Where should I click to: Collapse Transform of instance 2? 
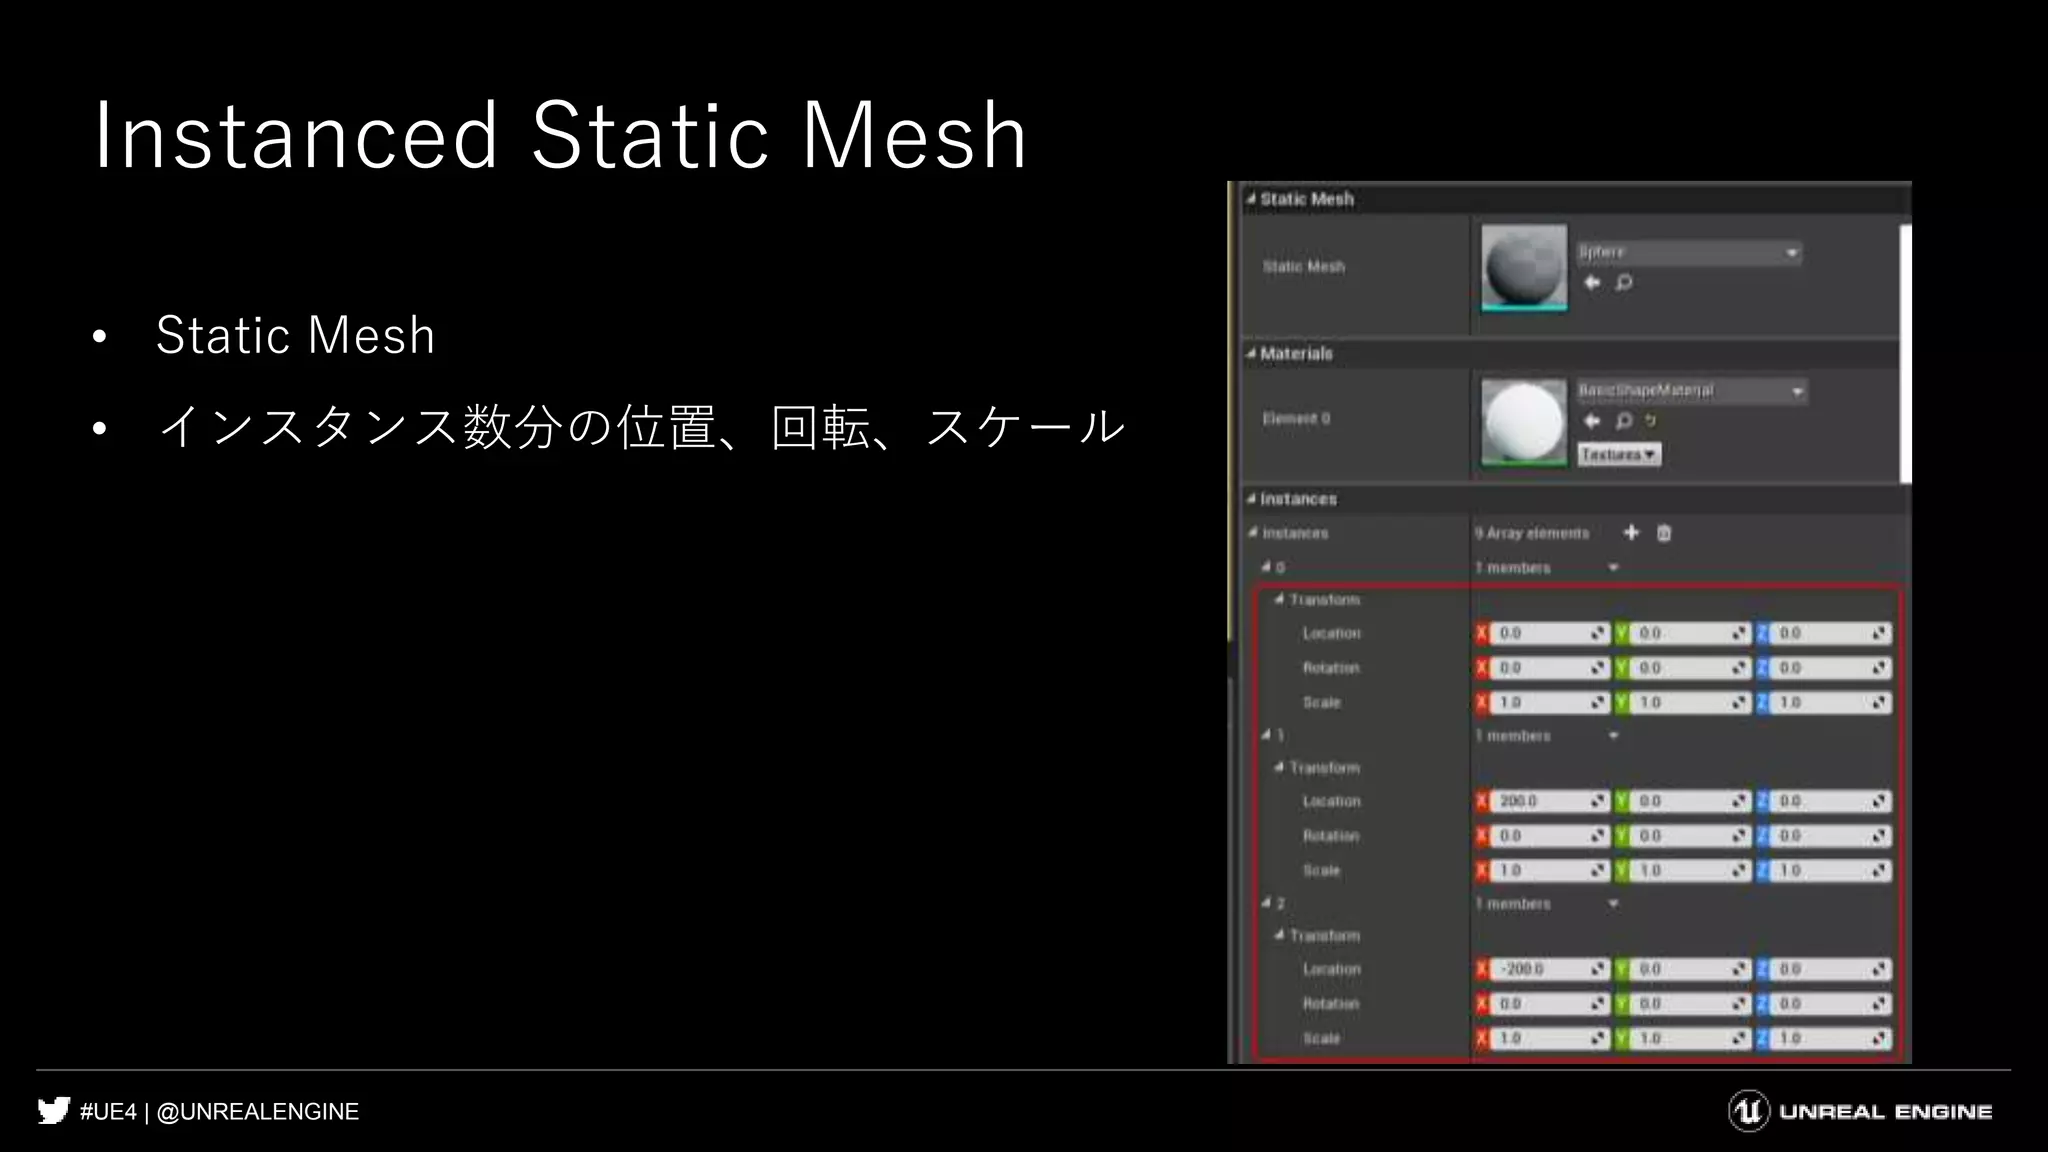click(1279, 935)
